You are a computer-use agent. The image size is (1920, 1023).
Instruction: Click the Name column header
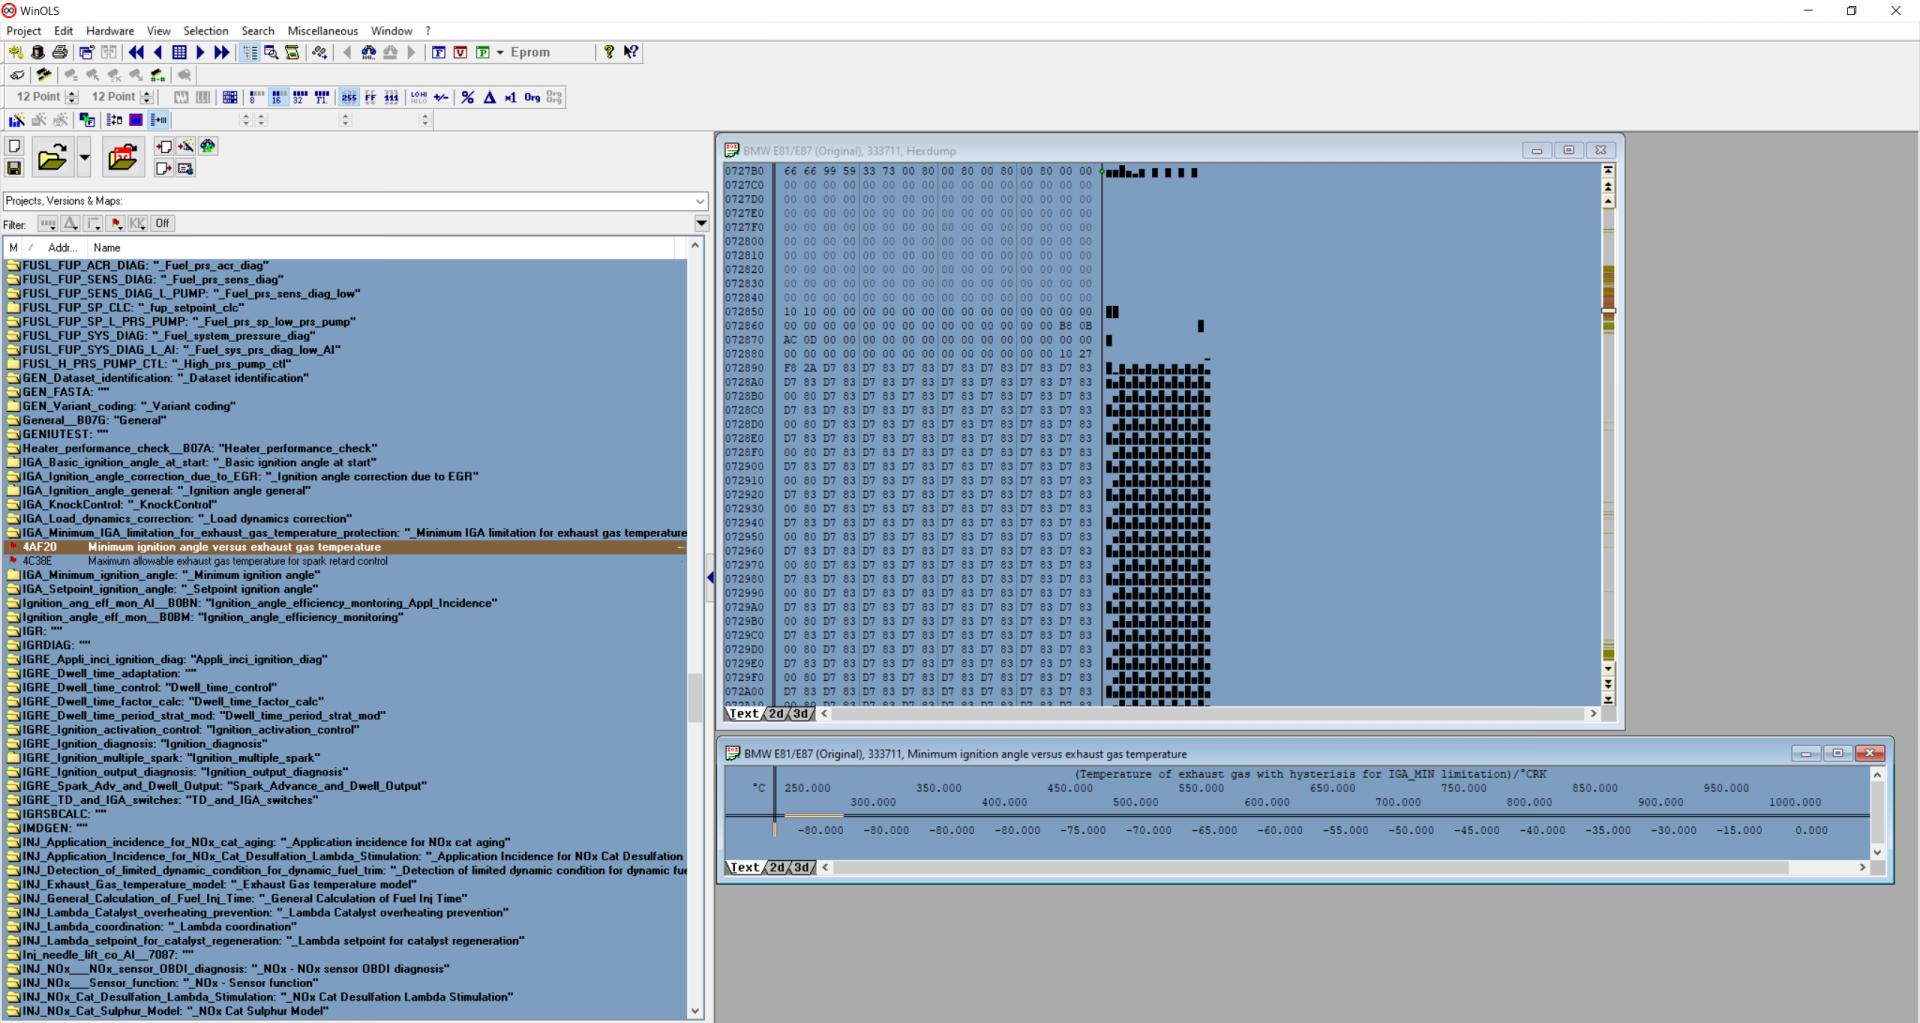(x=107, y=247)
